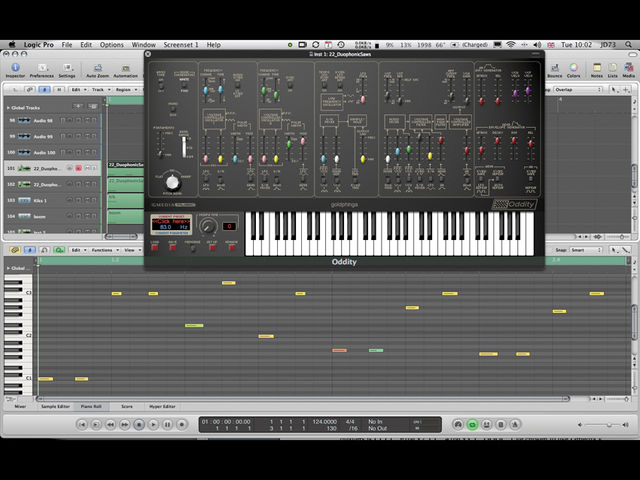The image size is (640, 480).
Task: Open the Screenset 1 menu
Action: click(181, 45)
